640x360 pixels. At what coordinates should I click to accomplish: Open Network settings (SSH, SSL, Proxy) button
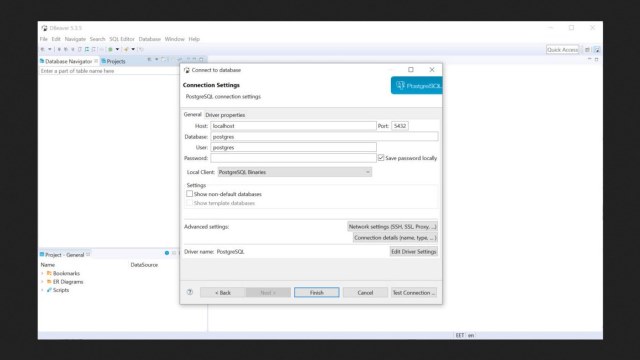(x=392, y=227)
